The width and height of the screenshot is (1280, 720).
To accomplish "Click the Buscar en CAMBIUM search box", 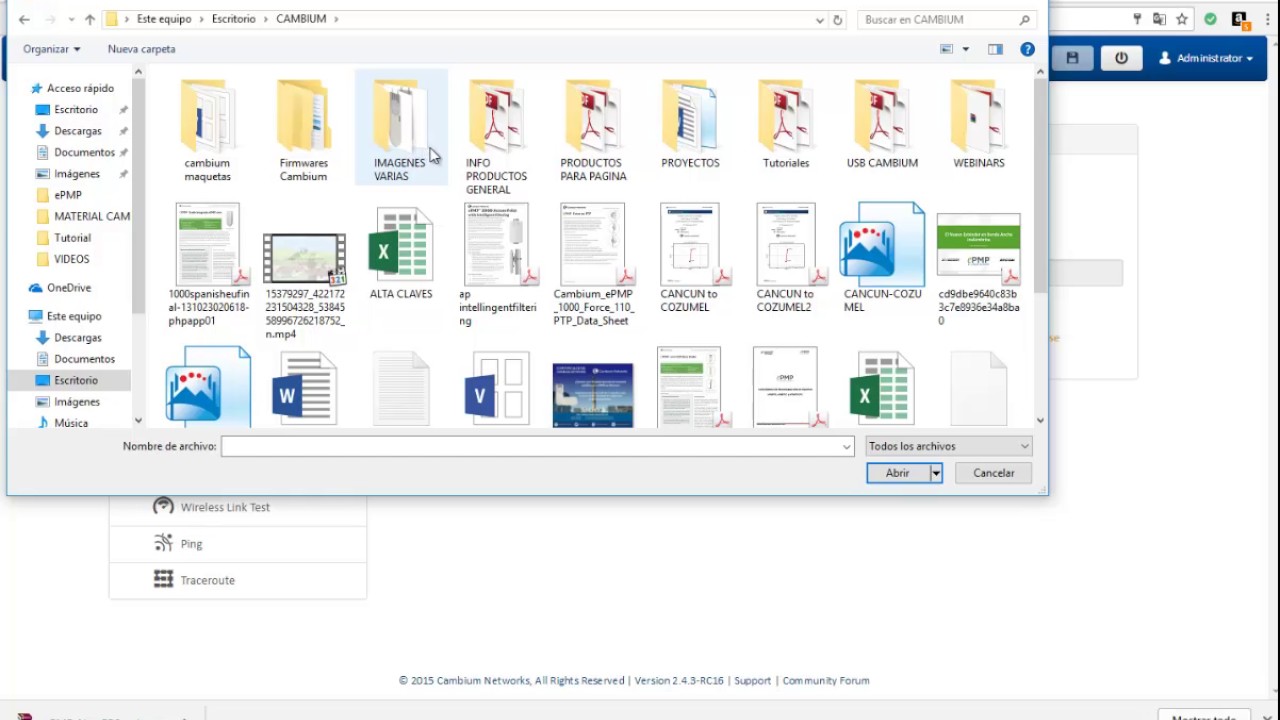I will click(945, 20).
